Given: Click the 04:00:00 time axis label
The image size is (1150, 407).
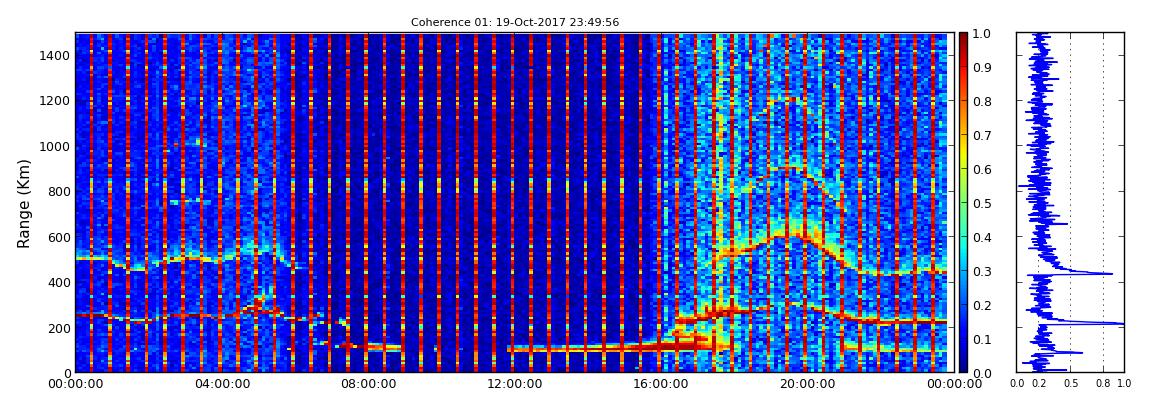Looking at the screenshot, I should (221, 384).
